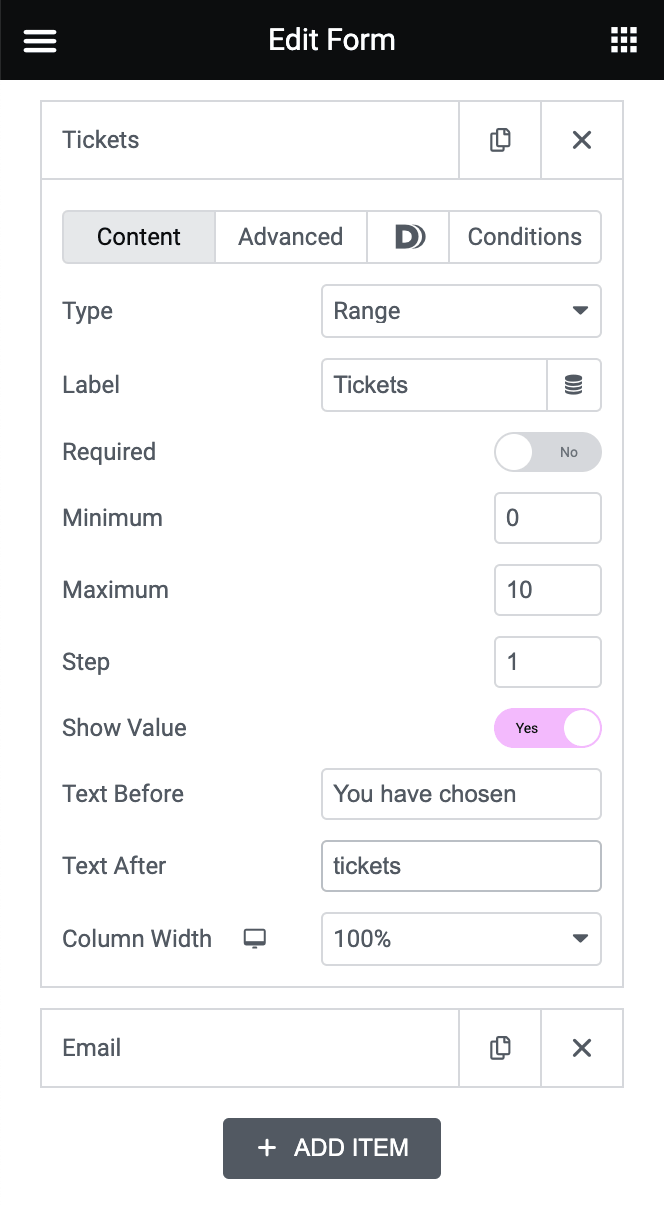Switch to the Advanced tab
The height and width of the screenshot is (1208, 664).
291,237
